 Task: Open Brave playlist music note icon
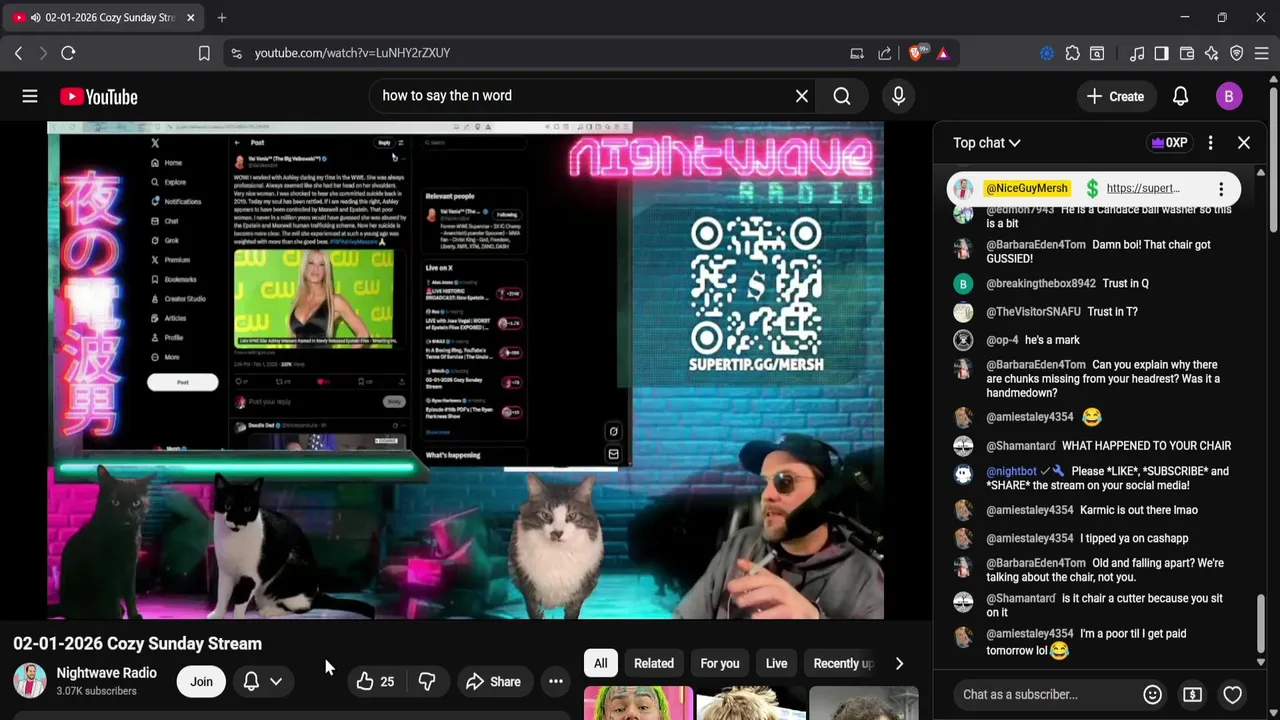tap(1137, 53)
